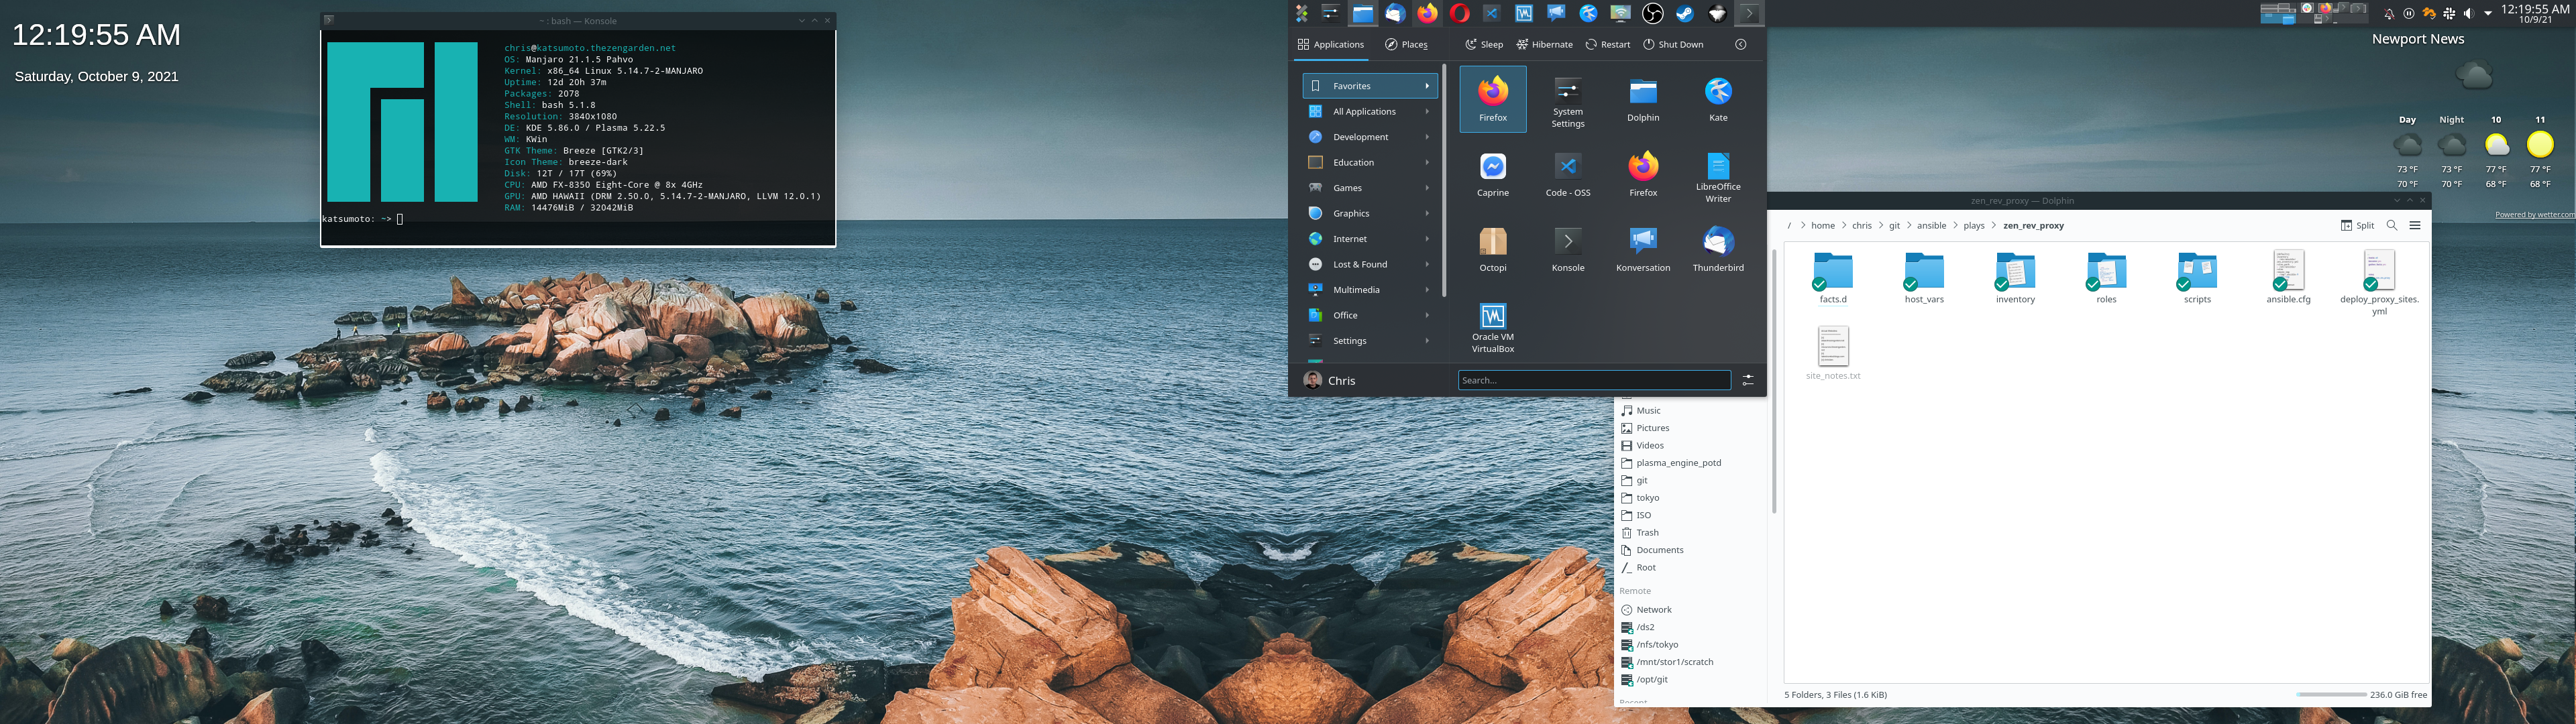Image resolution: width=2576 pixels, height=724 pixels.
Task: Open Konversation from the Favorites grid
Action: [1643, 249]
